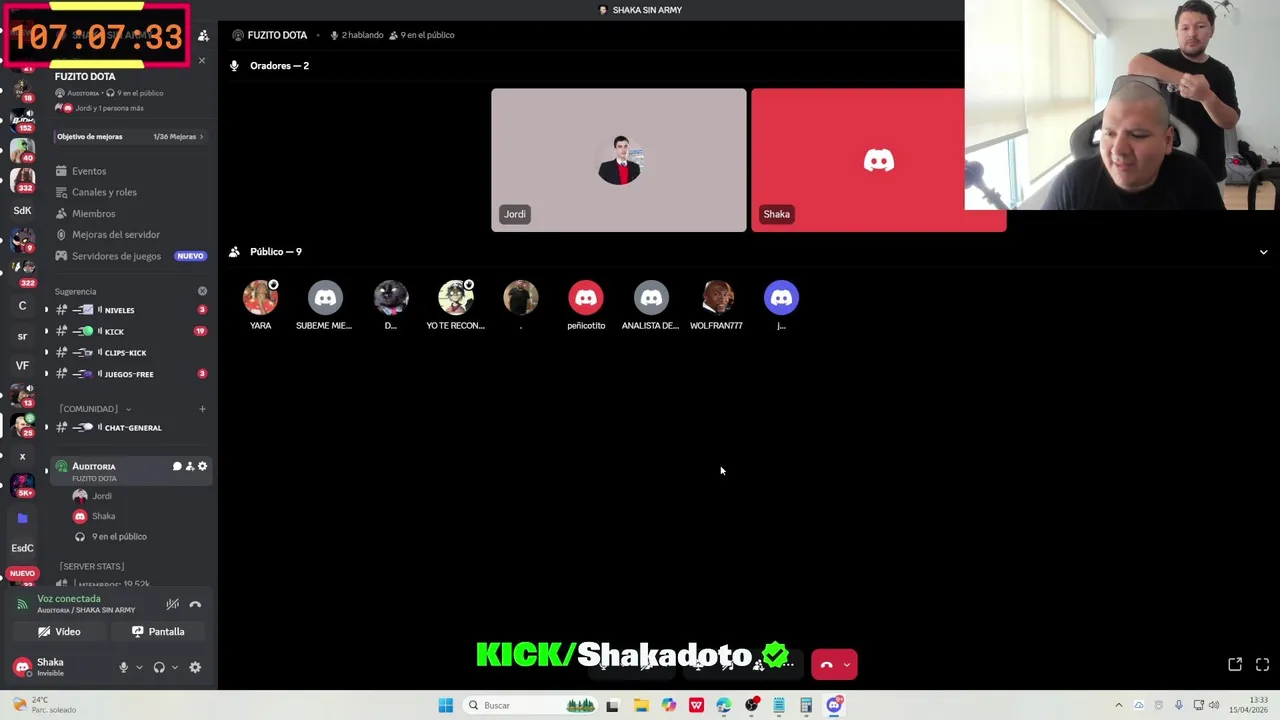Open headphone output options arrow
This screenshot has width=1280, height=720.
click(x=174, y=667)
